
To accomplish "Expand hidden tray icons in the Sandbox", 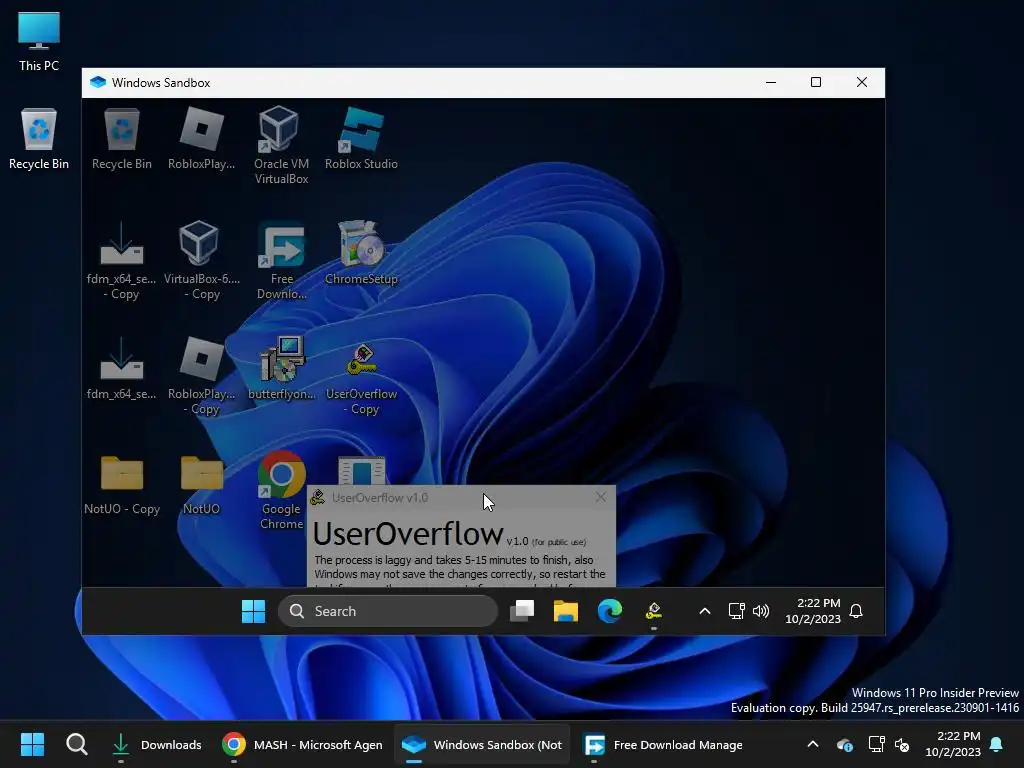I will 705,611.
